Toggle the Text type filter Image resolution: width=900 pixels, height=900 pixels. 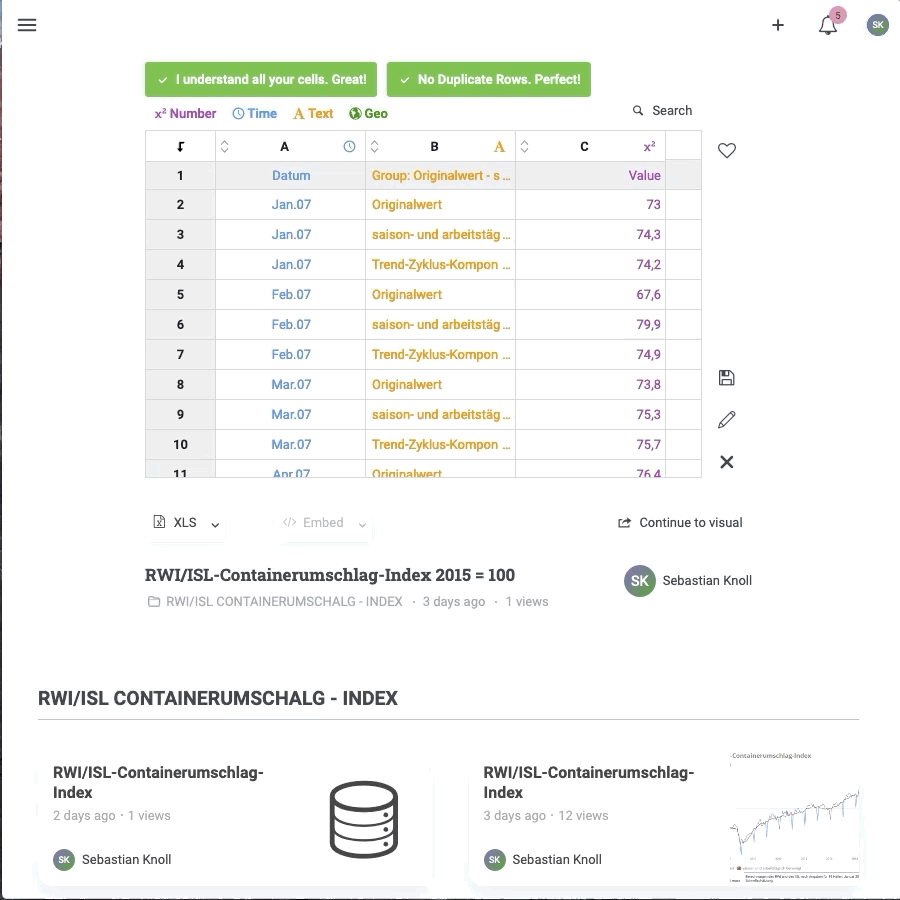pos(313,114)
